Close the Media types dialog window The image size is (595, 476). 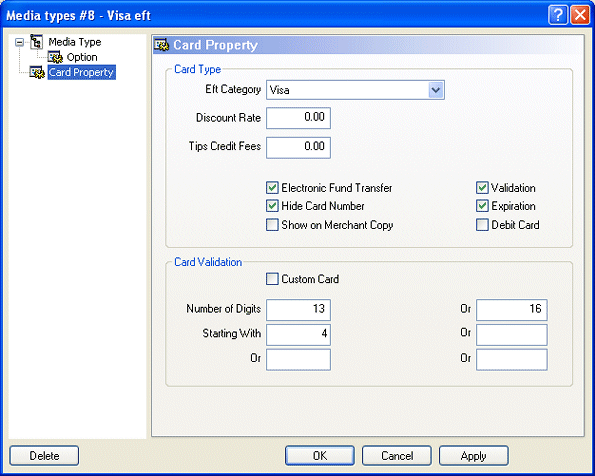pos(580,15)
